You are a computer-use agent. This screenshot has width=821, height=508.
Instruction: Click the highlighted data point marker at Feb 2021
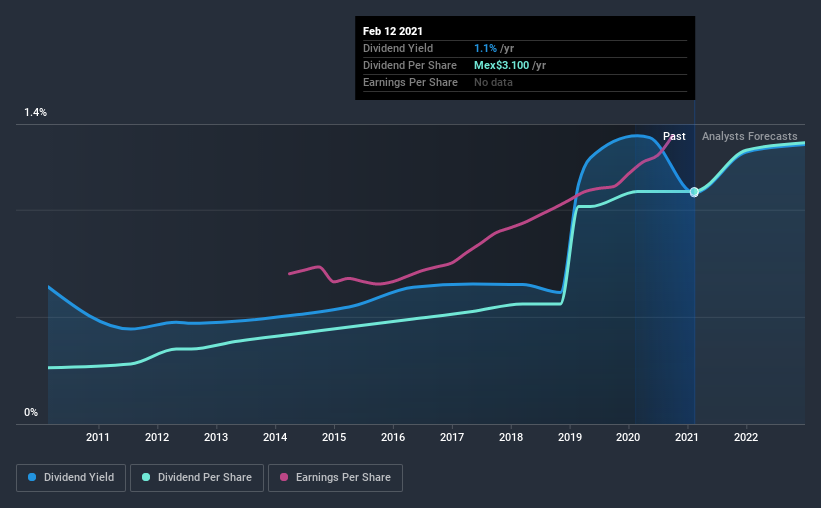pyautogui.click(x=694, y=192)
